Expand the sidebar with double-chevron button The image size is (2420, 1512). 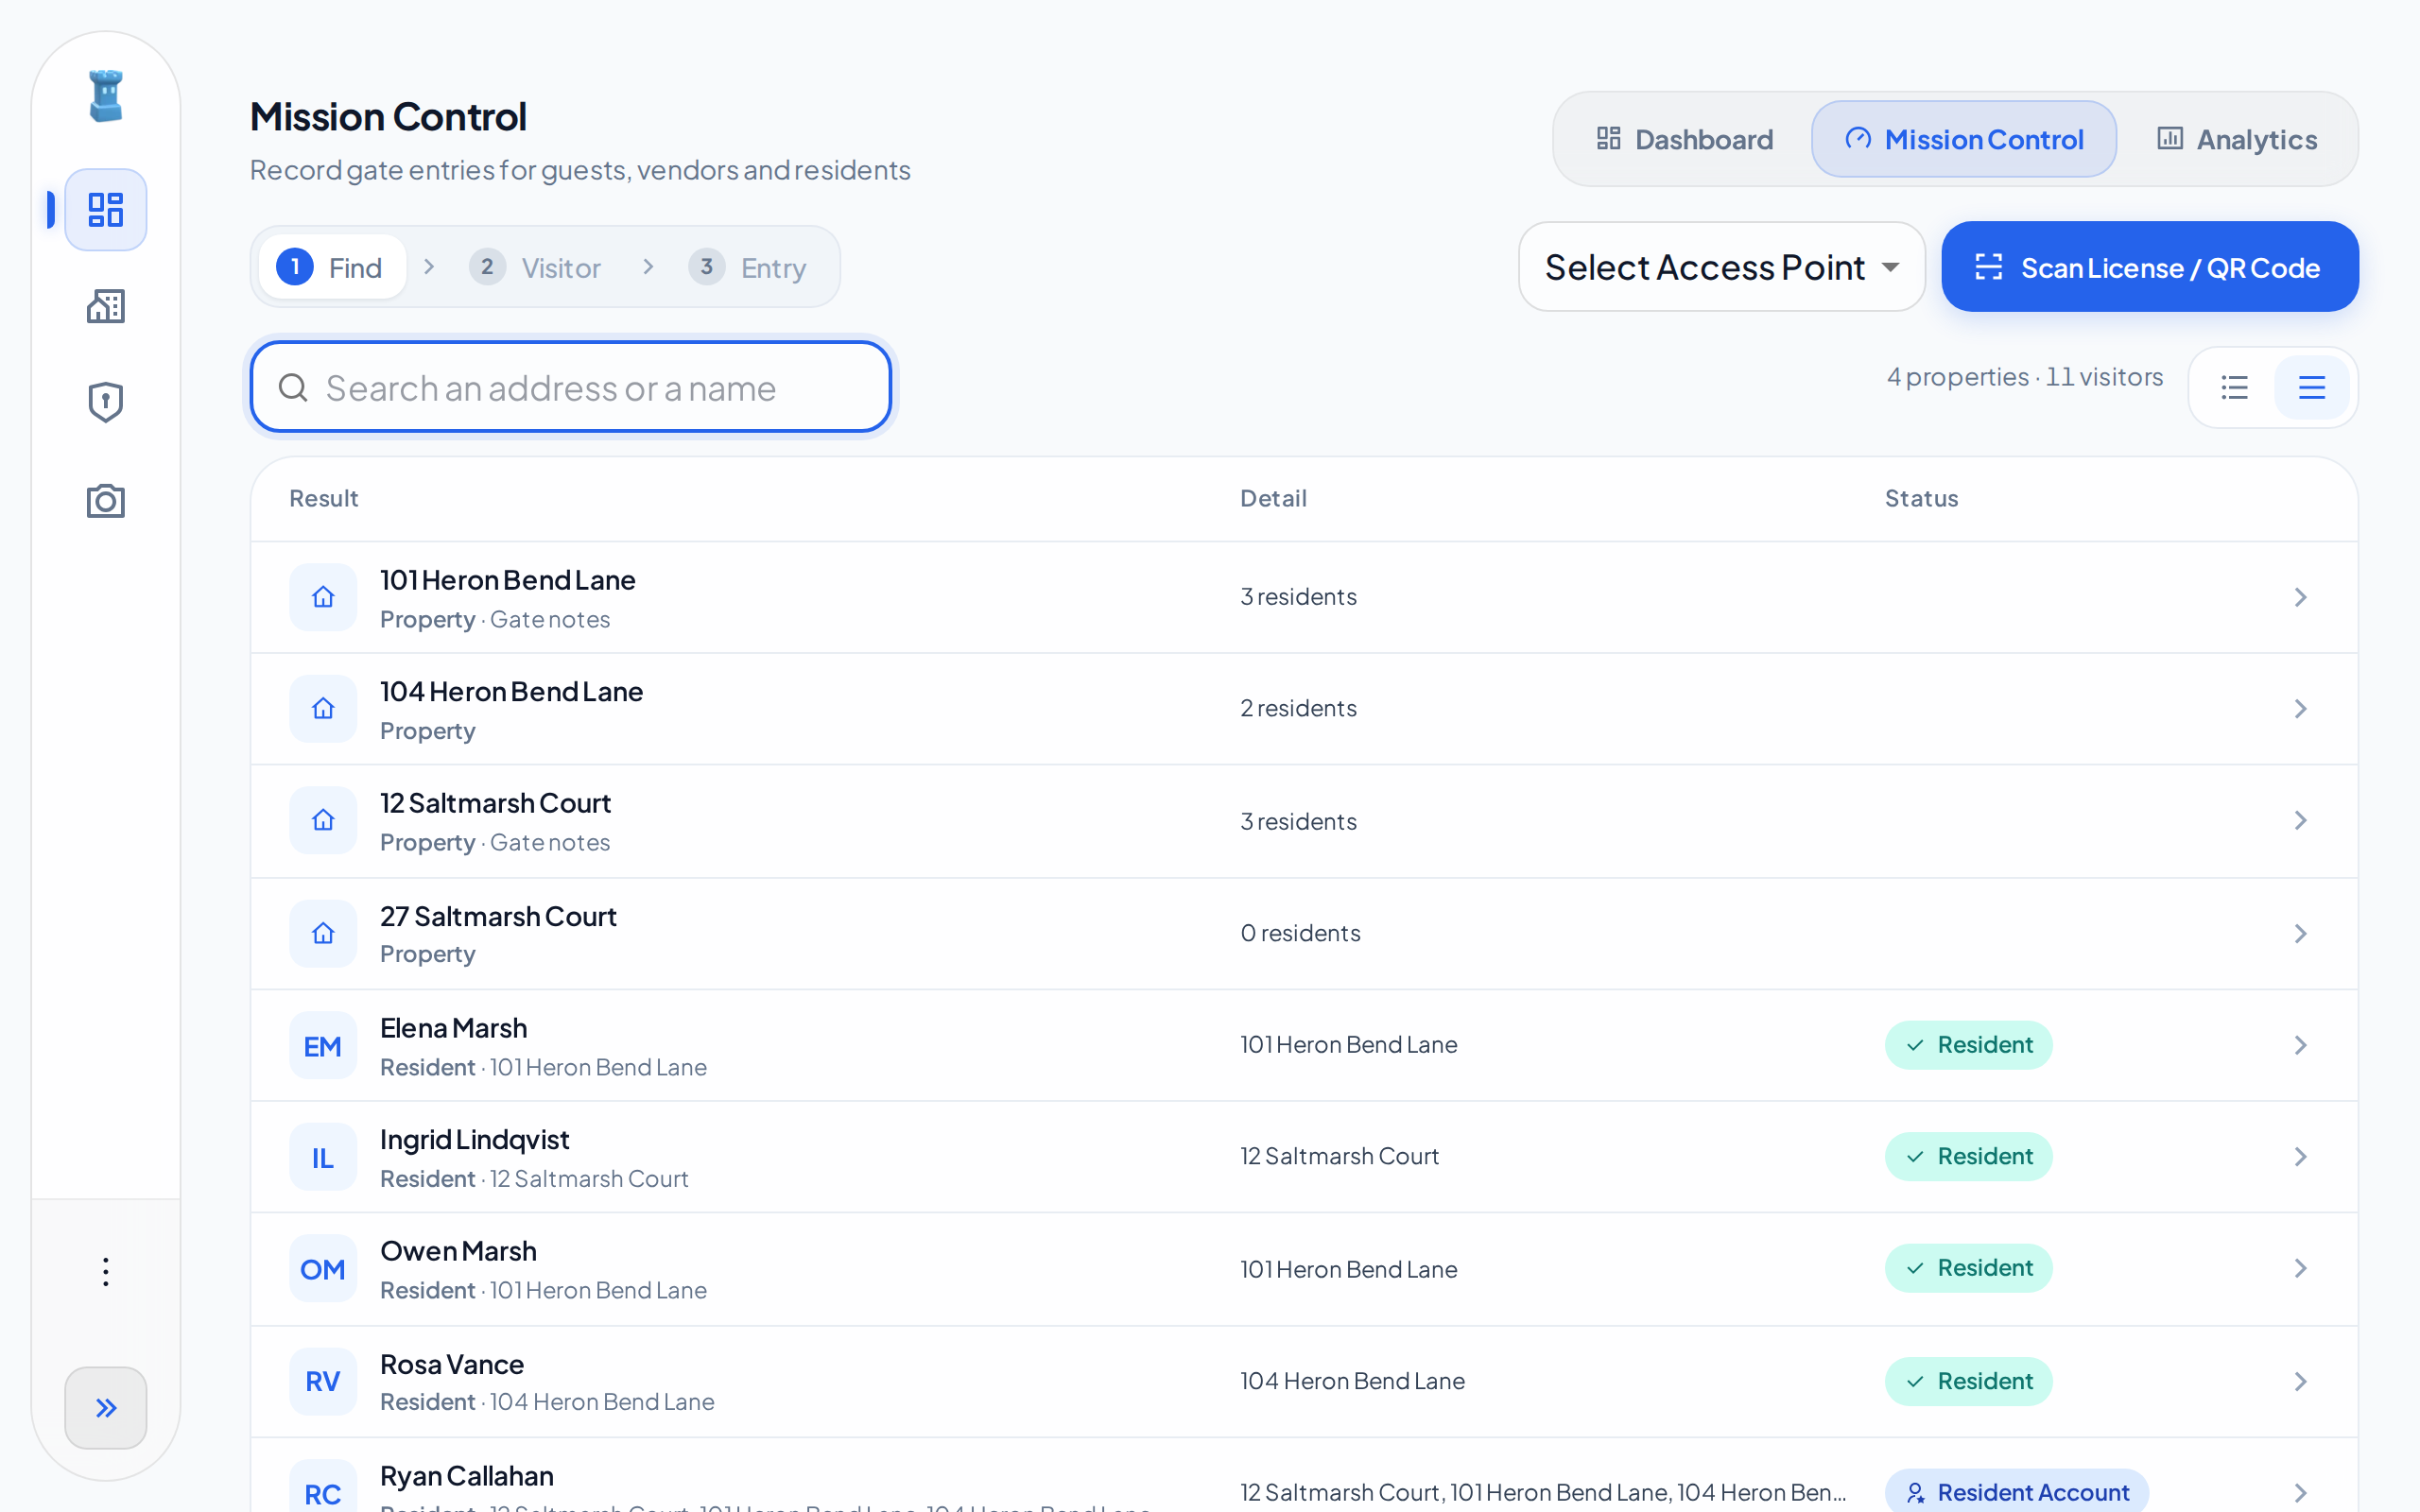(106, 1408)
